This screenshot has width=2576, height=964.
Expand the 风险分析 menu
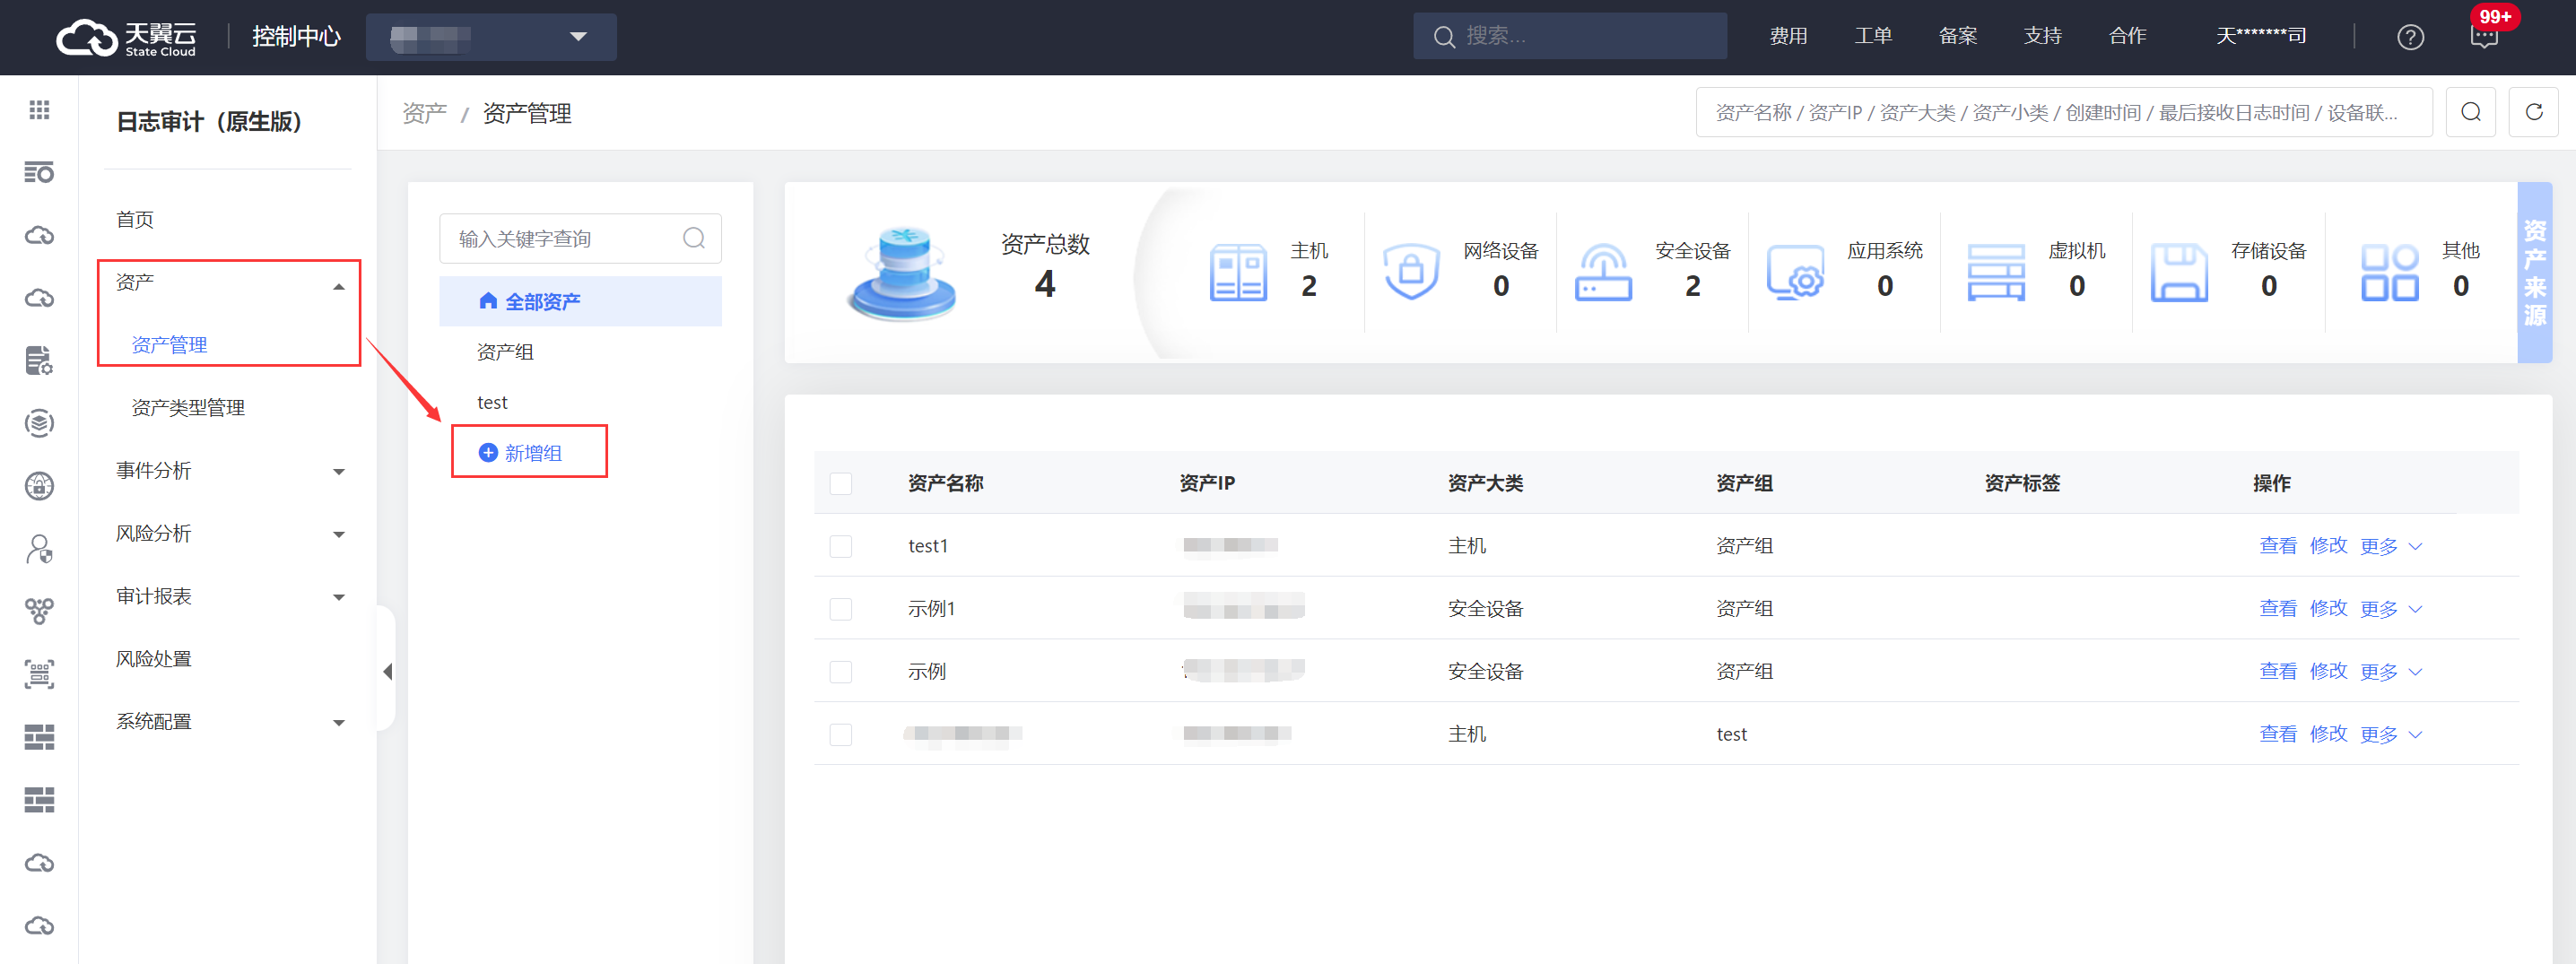point(339,534)
